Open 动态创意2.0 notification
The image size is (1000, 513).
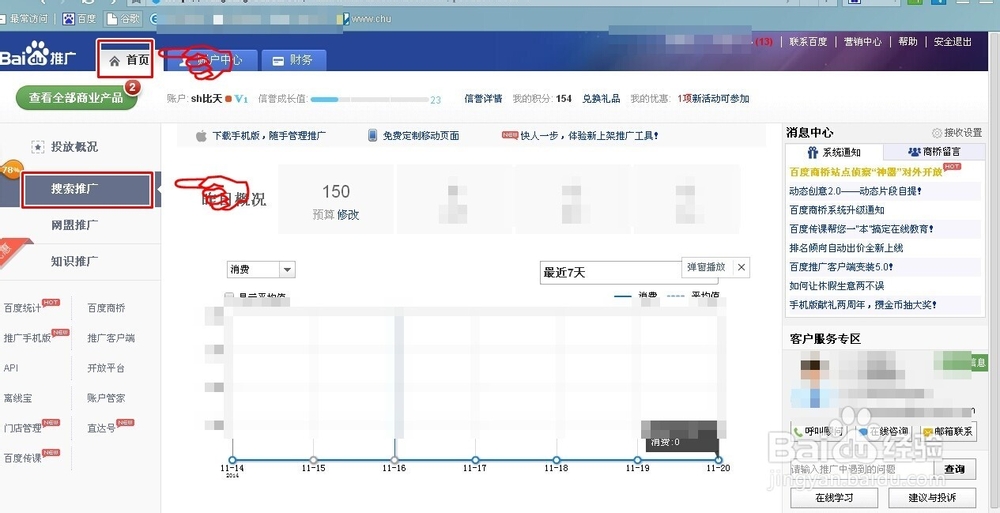(x=855, y=191)
